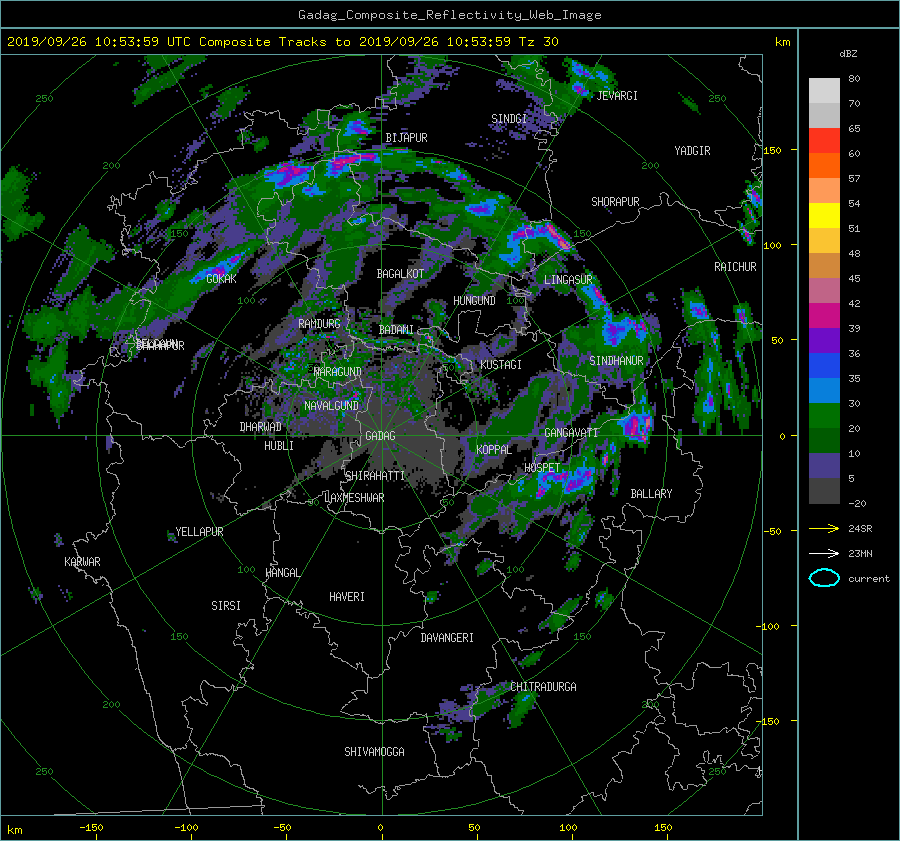Click the yellow 24SR arrow legend icon
This screenshot has height=841, width=900.
[x=824, y=528]
